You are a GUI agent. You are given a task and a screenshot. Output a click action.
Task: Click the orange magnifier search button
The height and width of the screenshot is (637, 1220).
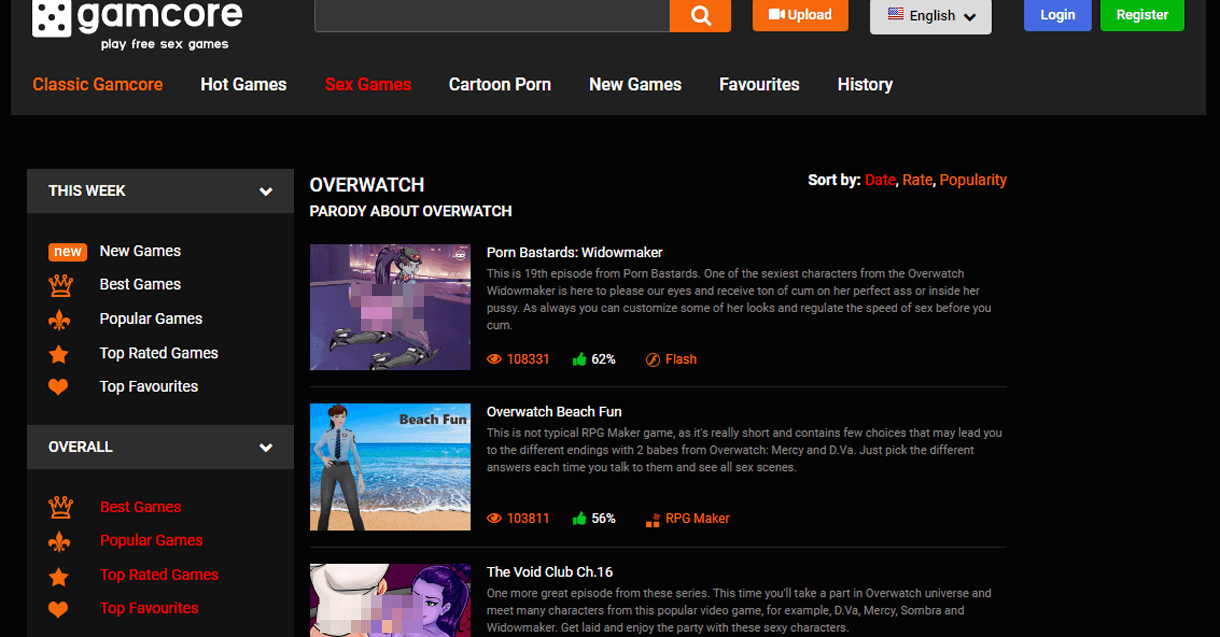tap(700, 15)
